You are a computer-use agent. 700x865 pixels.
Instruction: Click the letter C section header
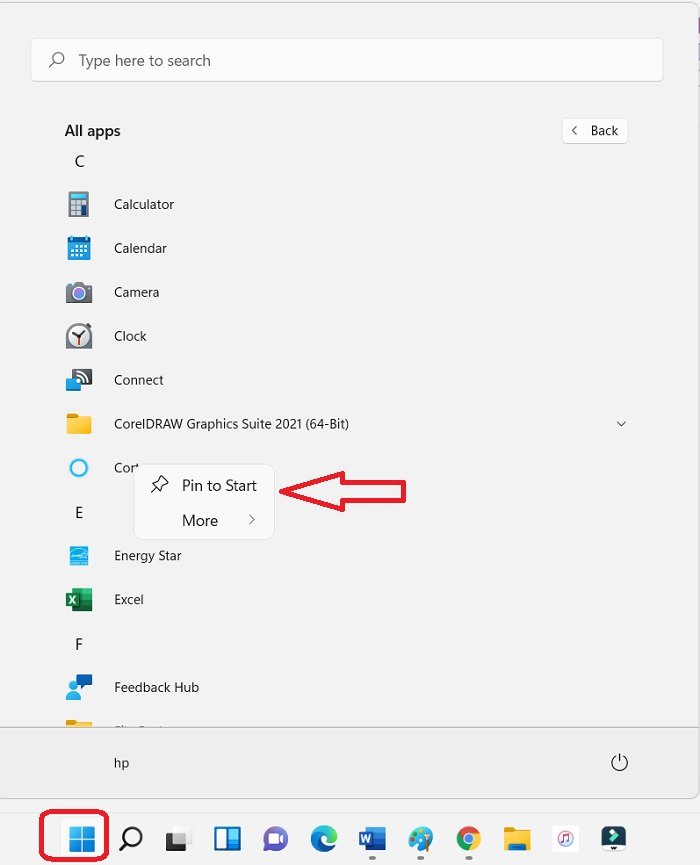[79, 161]
